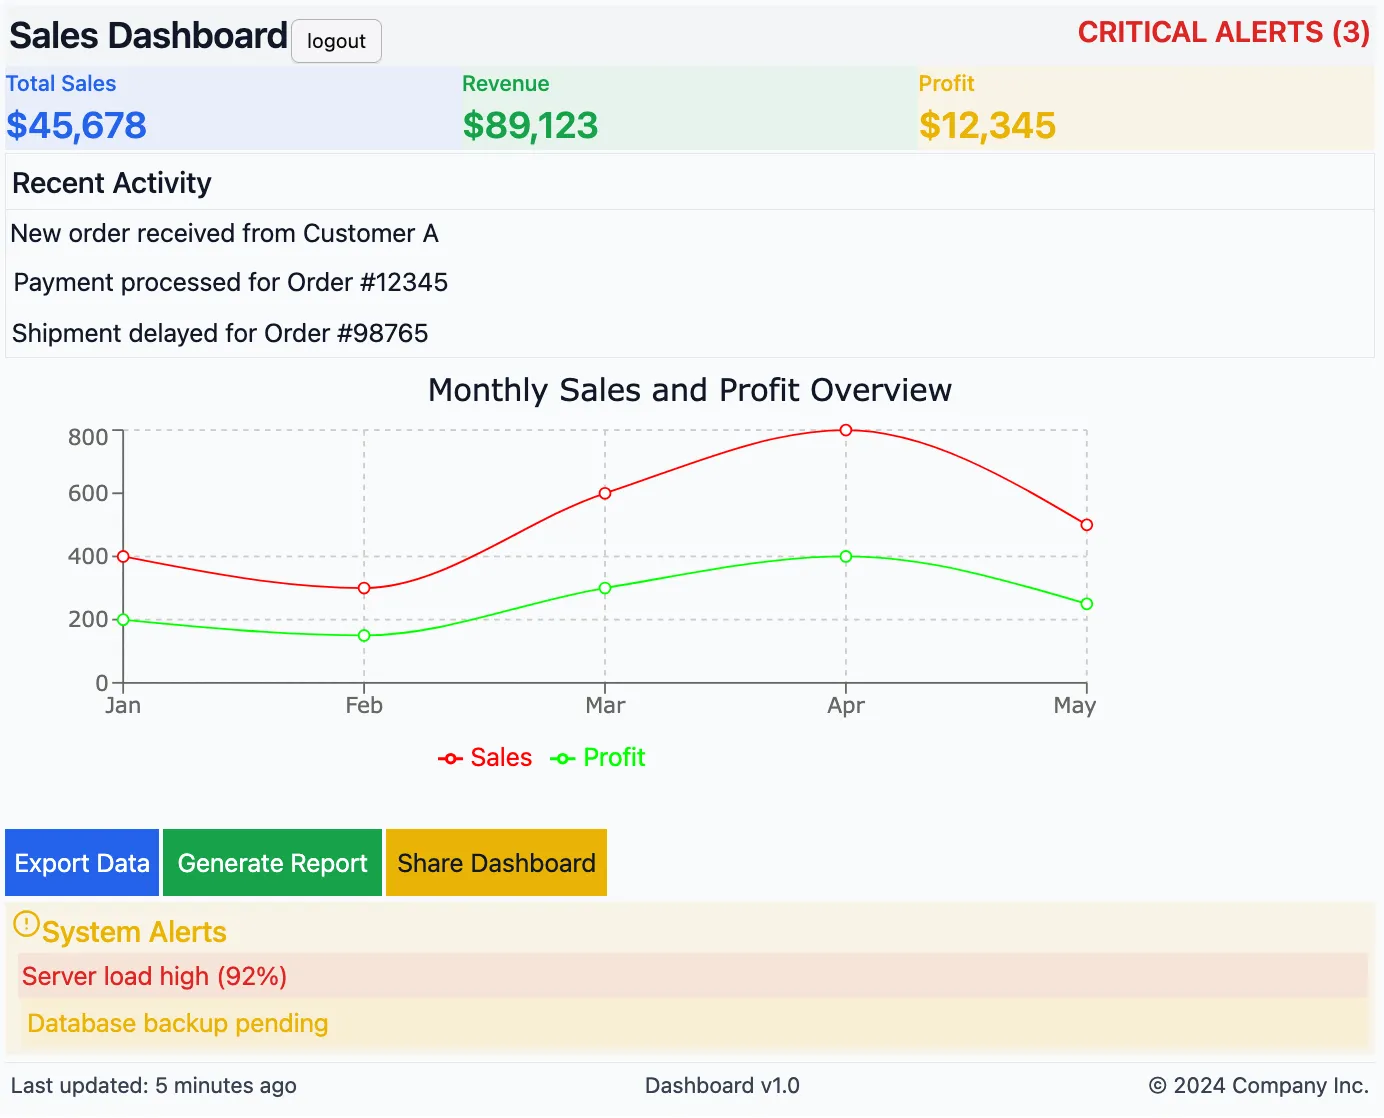1384x1118 pixels.
Task: Click the Sales Dashboard page title
Action: (148, 36)
